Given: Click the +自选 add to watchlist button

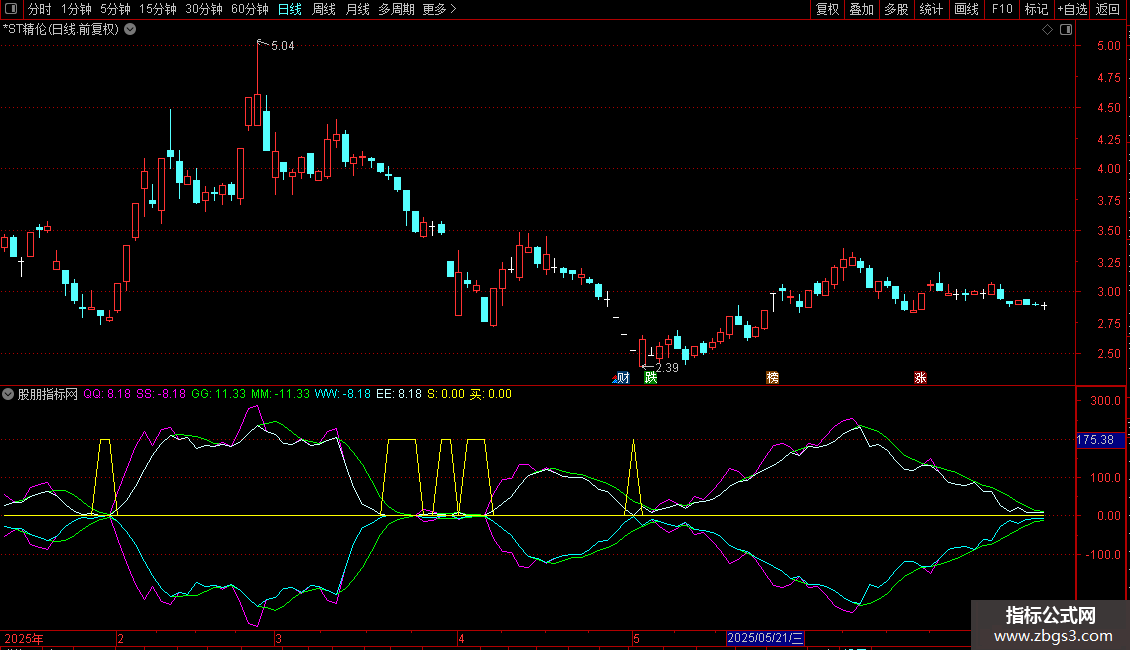Looking at the screenshot, I should tap(1072, 9).
